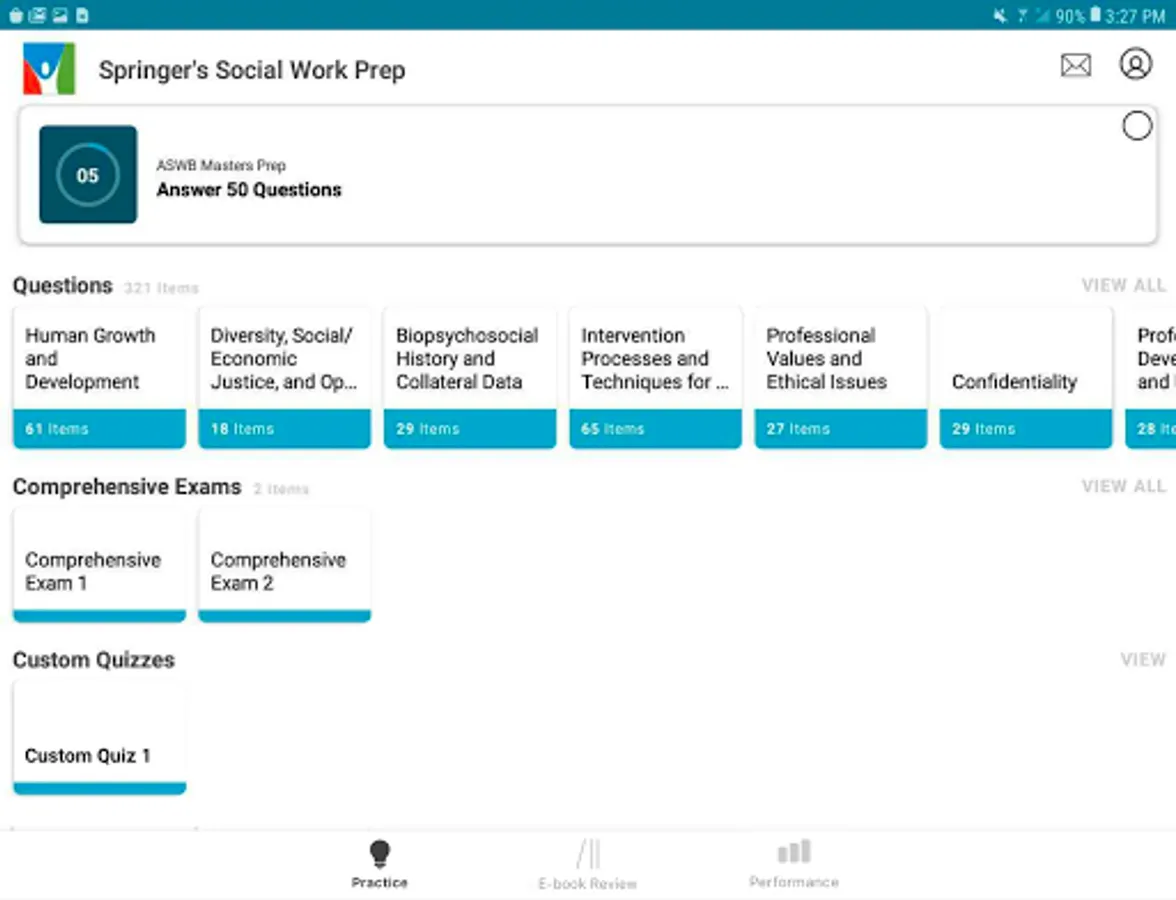Screen dimensions: 1176x900
Task: Open Professional Values and Ethical Issues
Action: coord(841,377)
